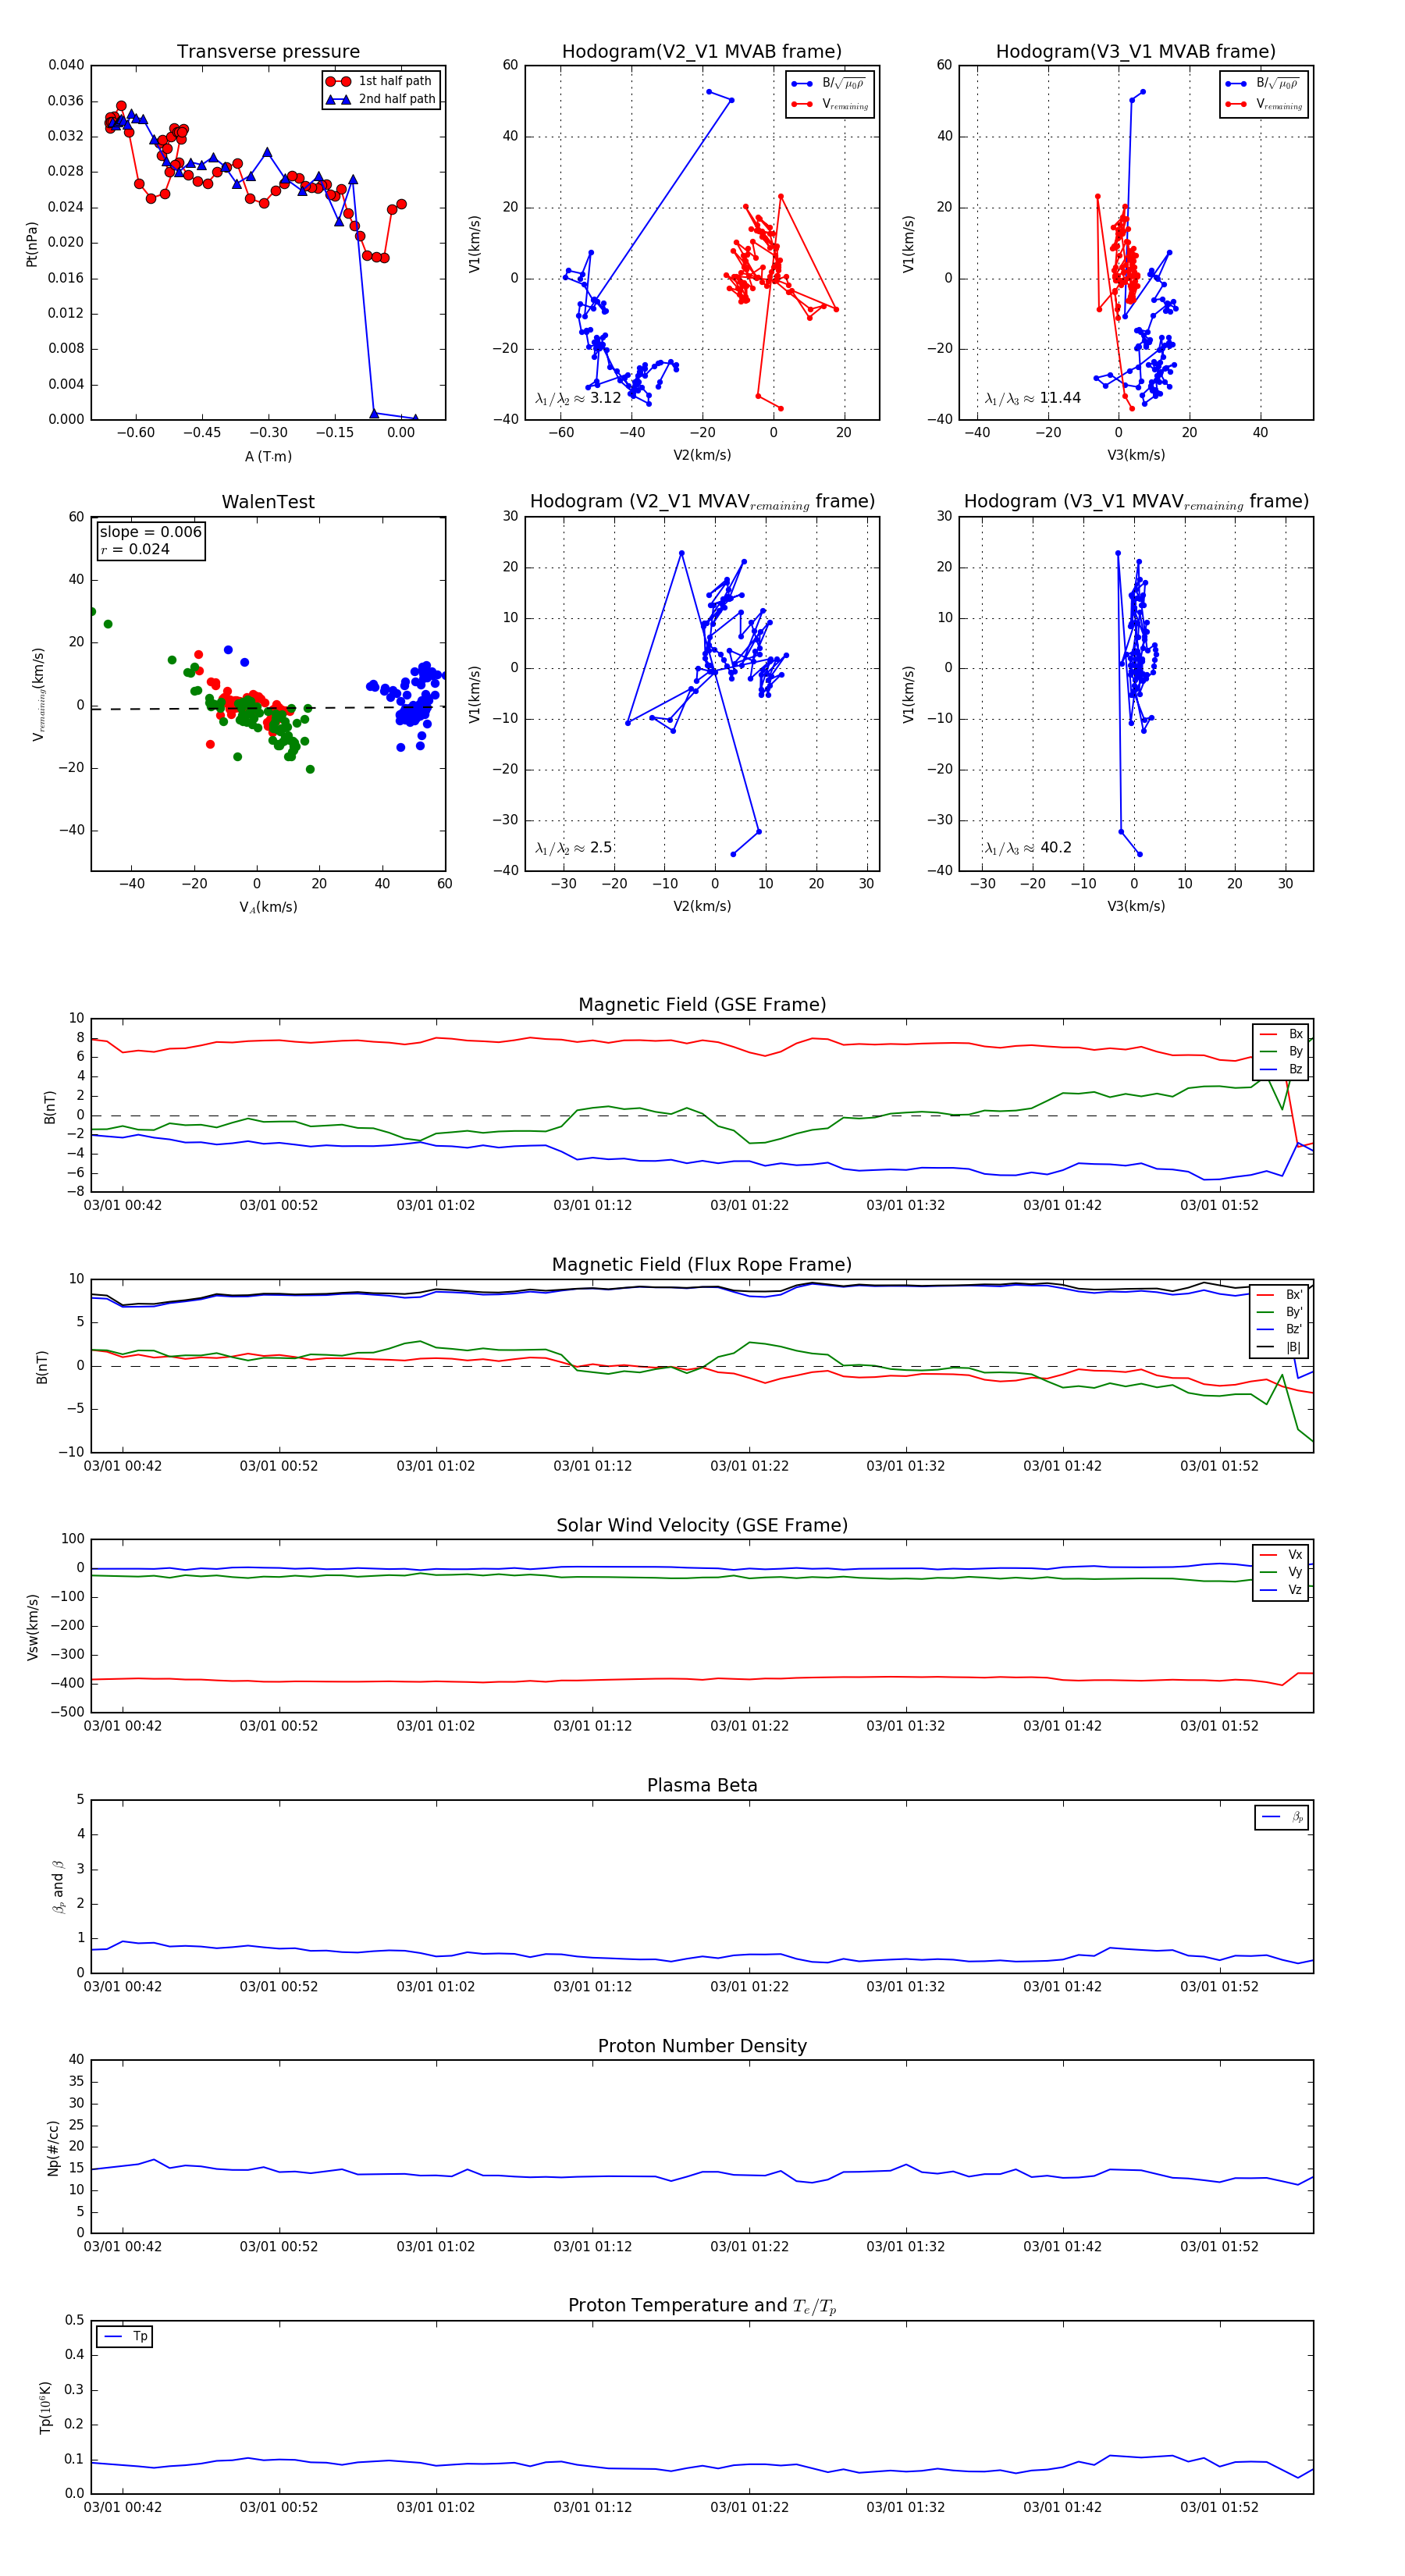The height and width of the screenshot is (2576, 1405).
Task: Click the λ1/λ2 ≈ 3.12 annotation
Action: (578, 398)
